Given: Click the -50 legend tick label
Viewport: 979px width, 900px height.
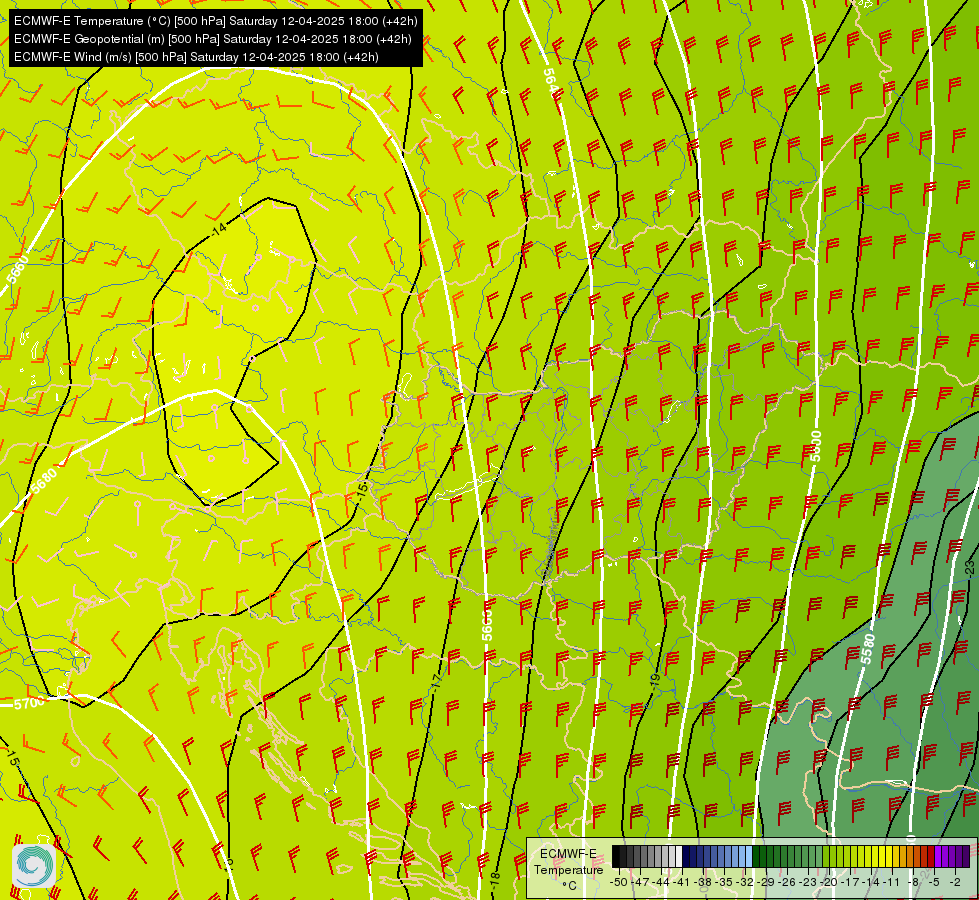Looking at the screenshot, I should tap(619, 882).
